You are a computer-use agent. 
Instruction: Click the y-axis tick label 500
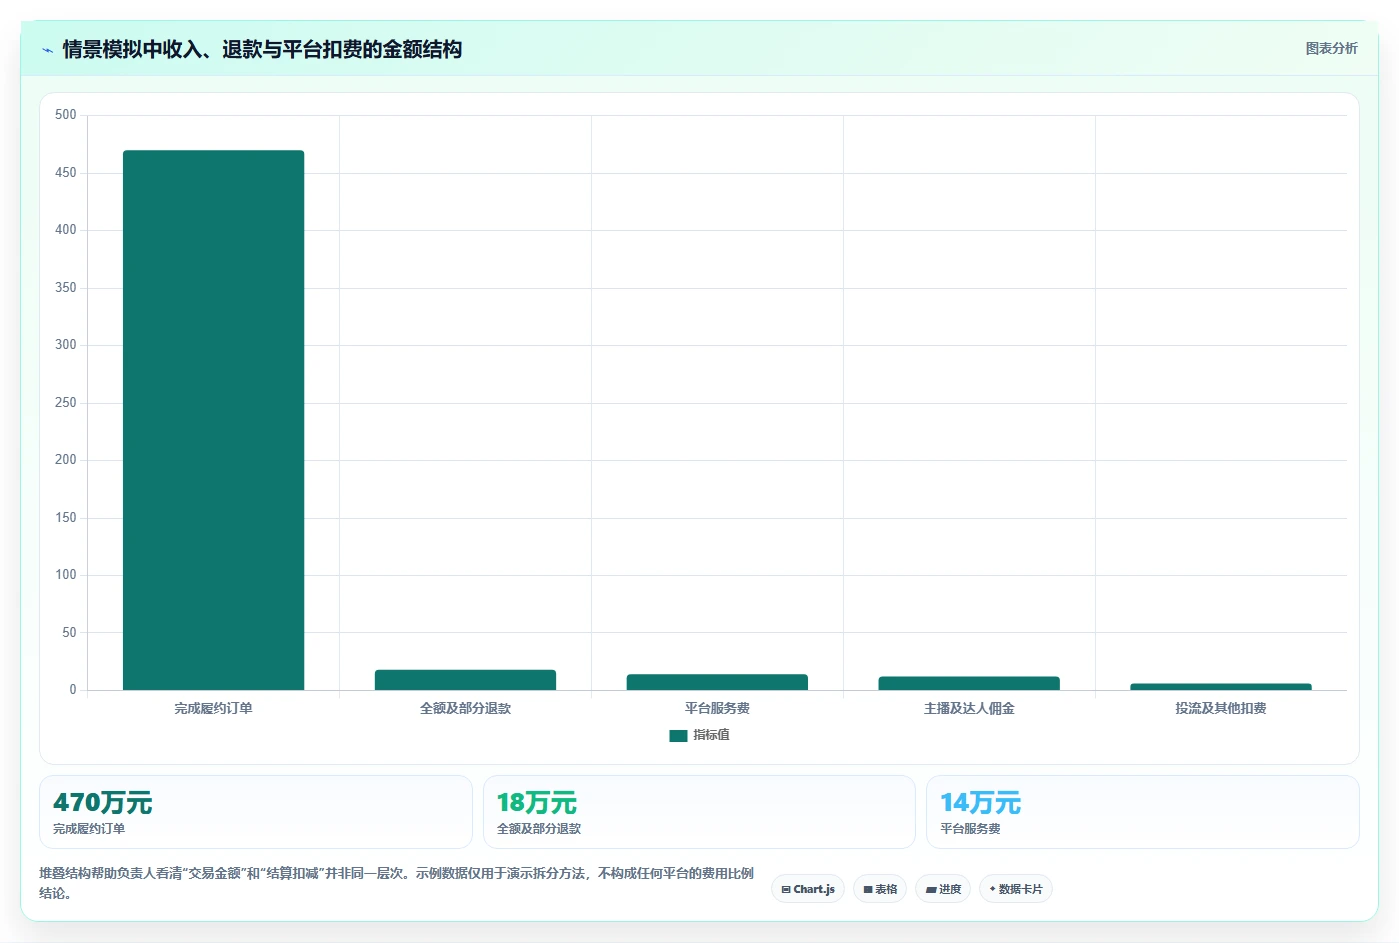tap(66, 115)
